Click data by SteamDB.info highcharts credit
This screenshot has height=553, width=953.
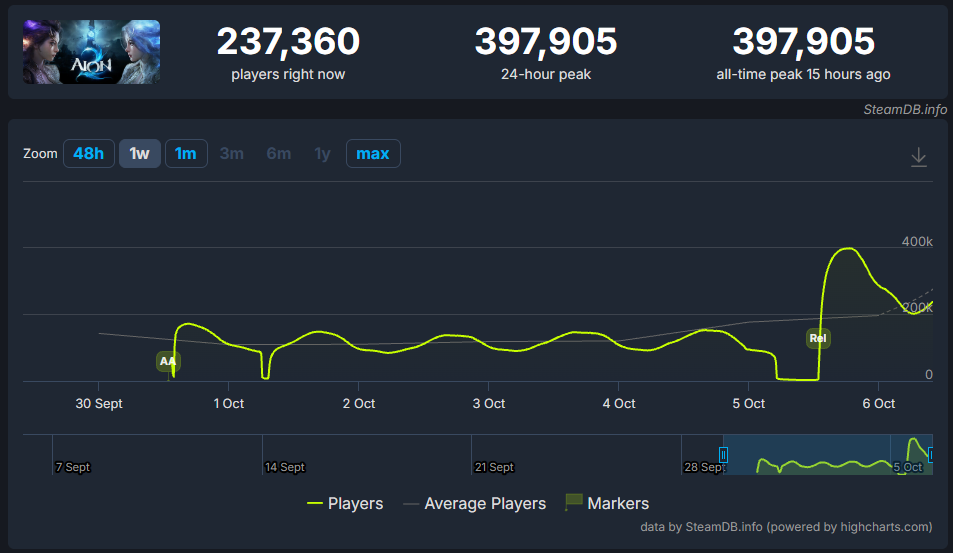(786, 527)
